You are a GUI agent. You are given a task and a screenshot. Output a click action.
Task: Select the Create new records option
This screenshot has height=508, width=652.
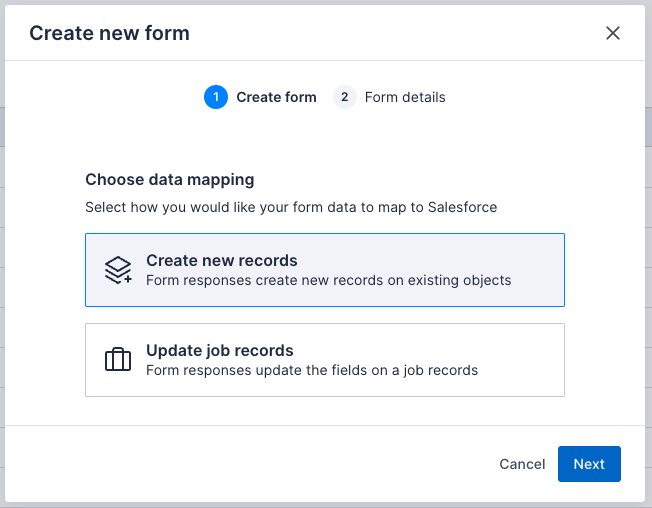(325, 270)
